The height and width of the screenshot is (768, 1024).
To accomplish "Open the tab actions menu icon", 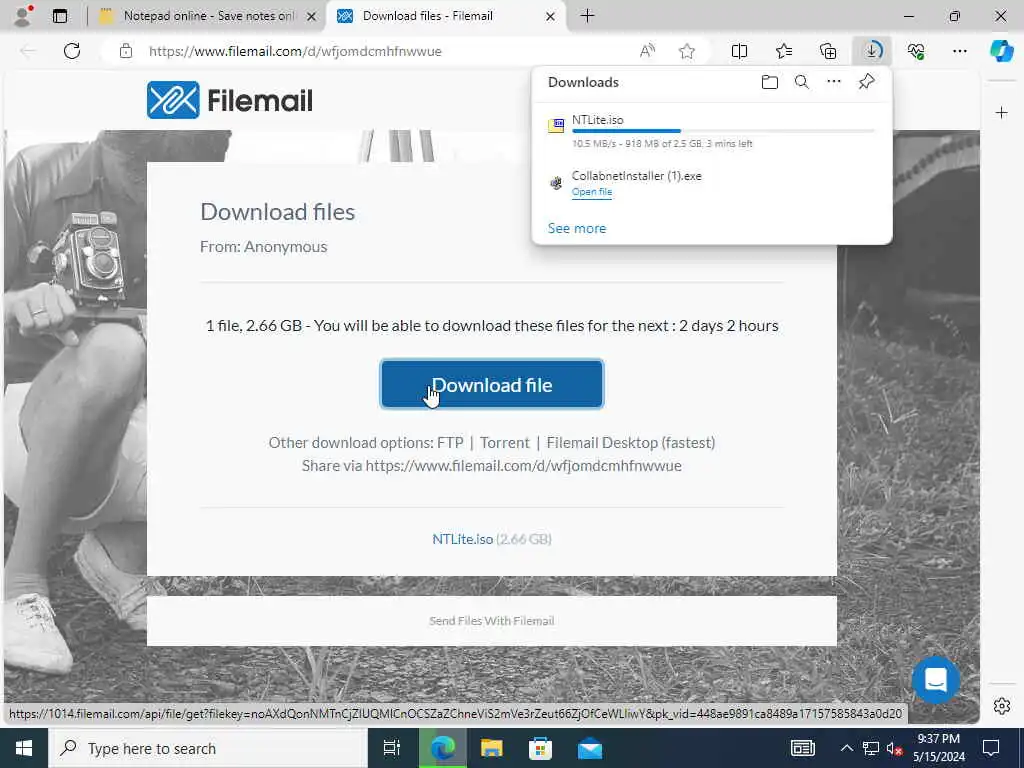I will [59, 16].
